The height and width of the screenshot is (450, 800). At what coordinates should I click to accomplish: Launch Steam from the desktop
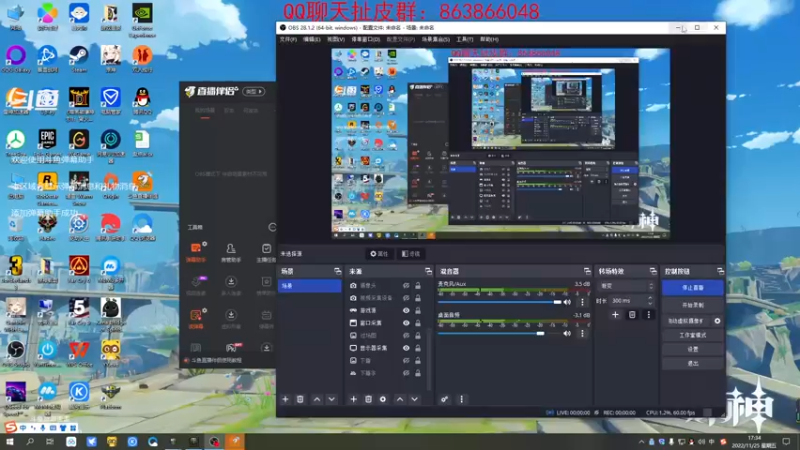[x=79, y=58]
